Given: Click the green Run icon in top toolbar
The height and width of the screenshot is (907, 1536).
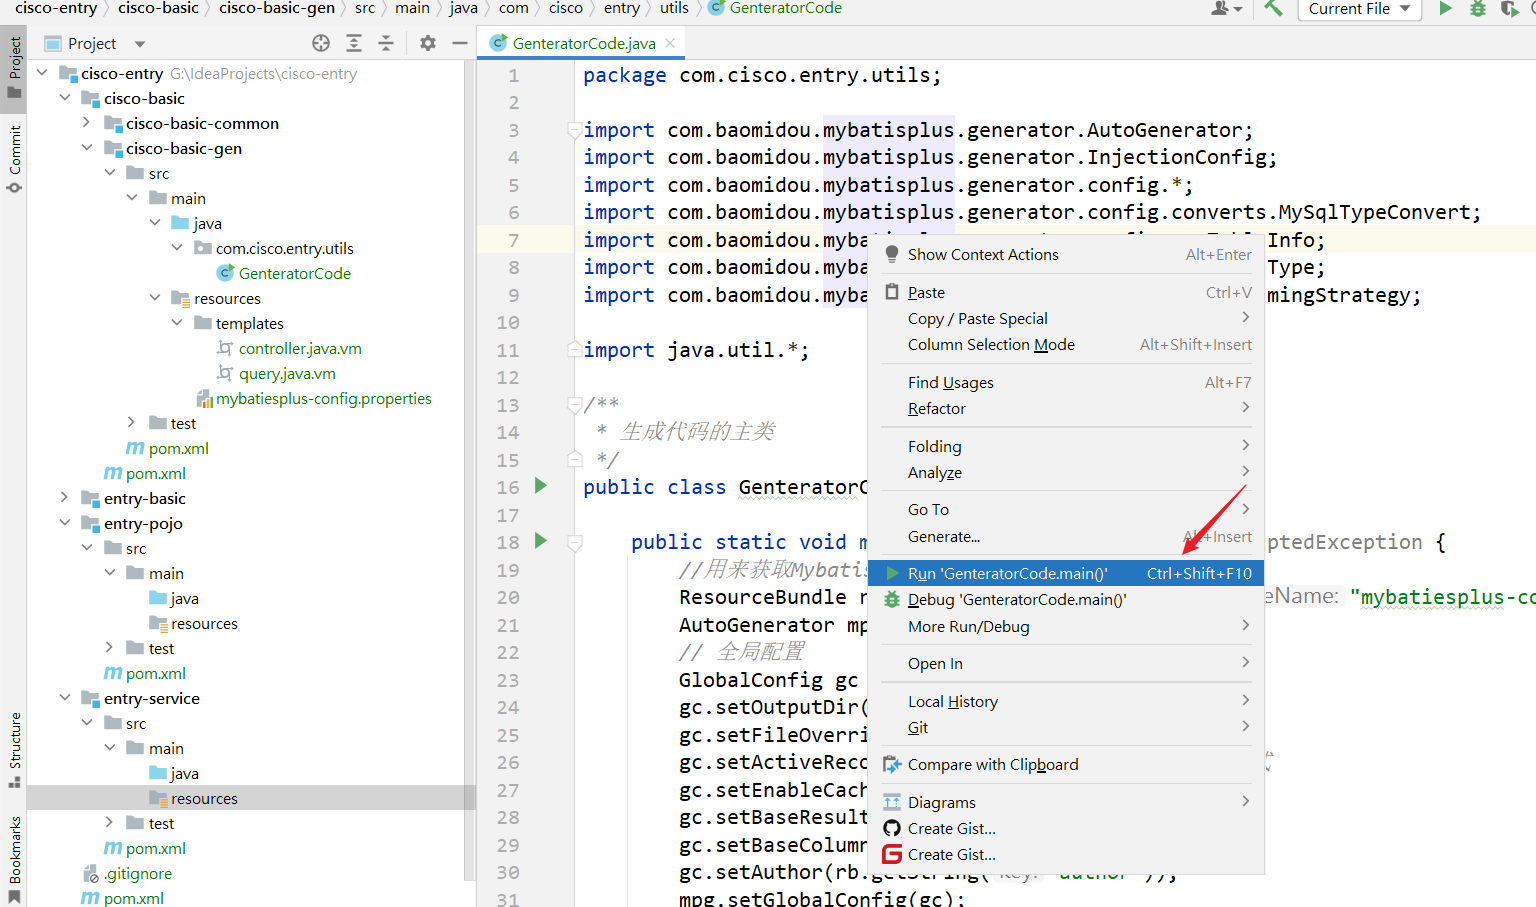Looking at the screenshot, I should click(x=1445, y=8).
